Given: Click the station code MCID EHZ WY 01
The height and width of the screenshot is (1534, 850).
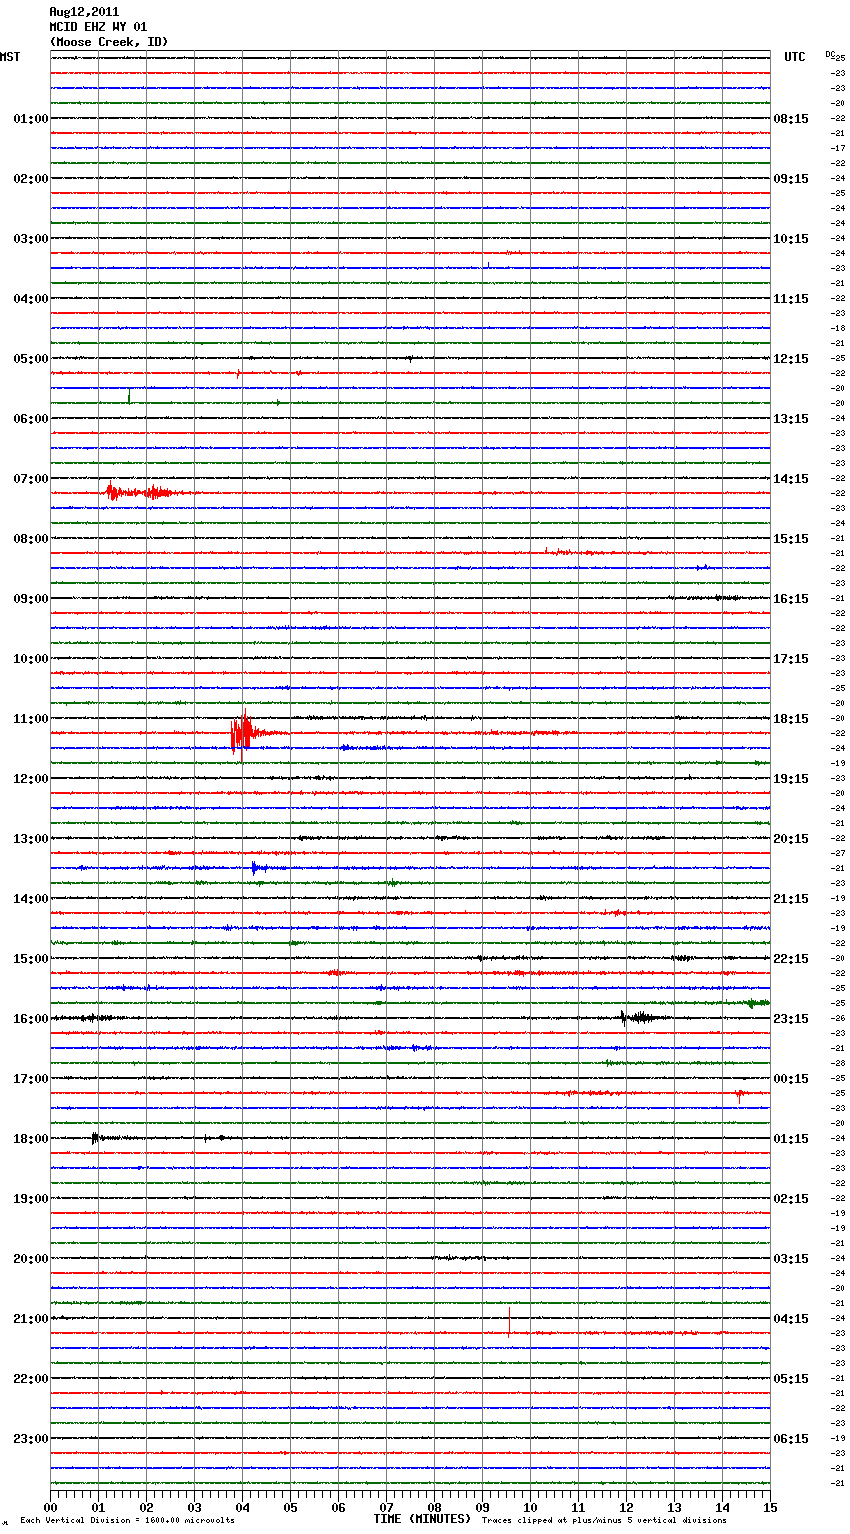Looking at the screenshot, I should 98,27.
